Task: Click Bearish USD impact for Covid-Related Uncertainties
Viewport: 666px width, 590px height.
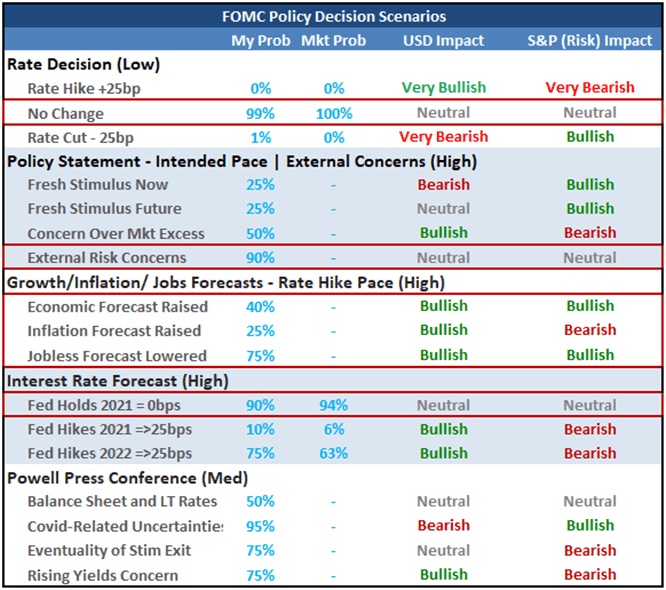Action: click(443, 526)
